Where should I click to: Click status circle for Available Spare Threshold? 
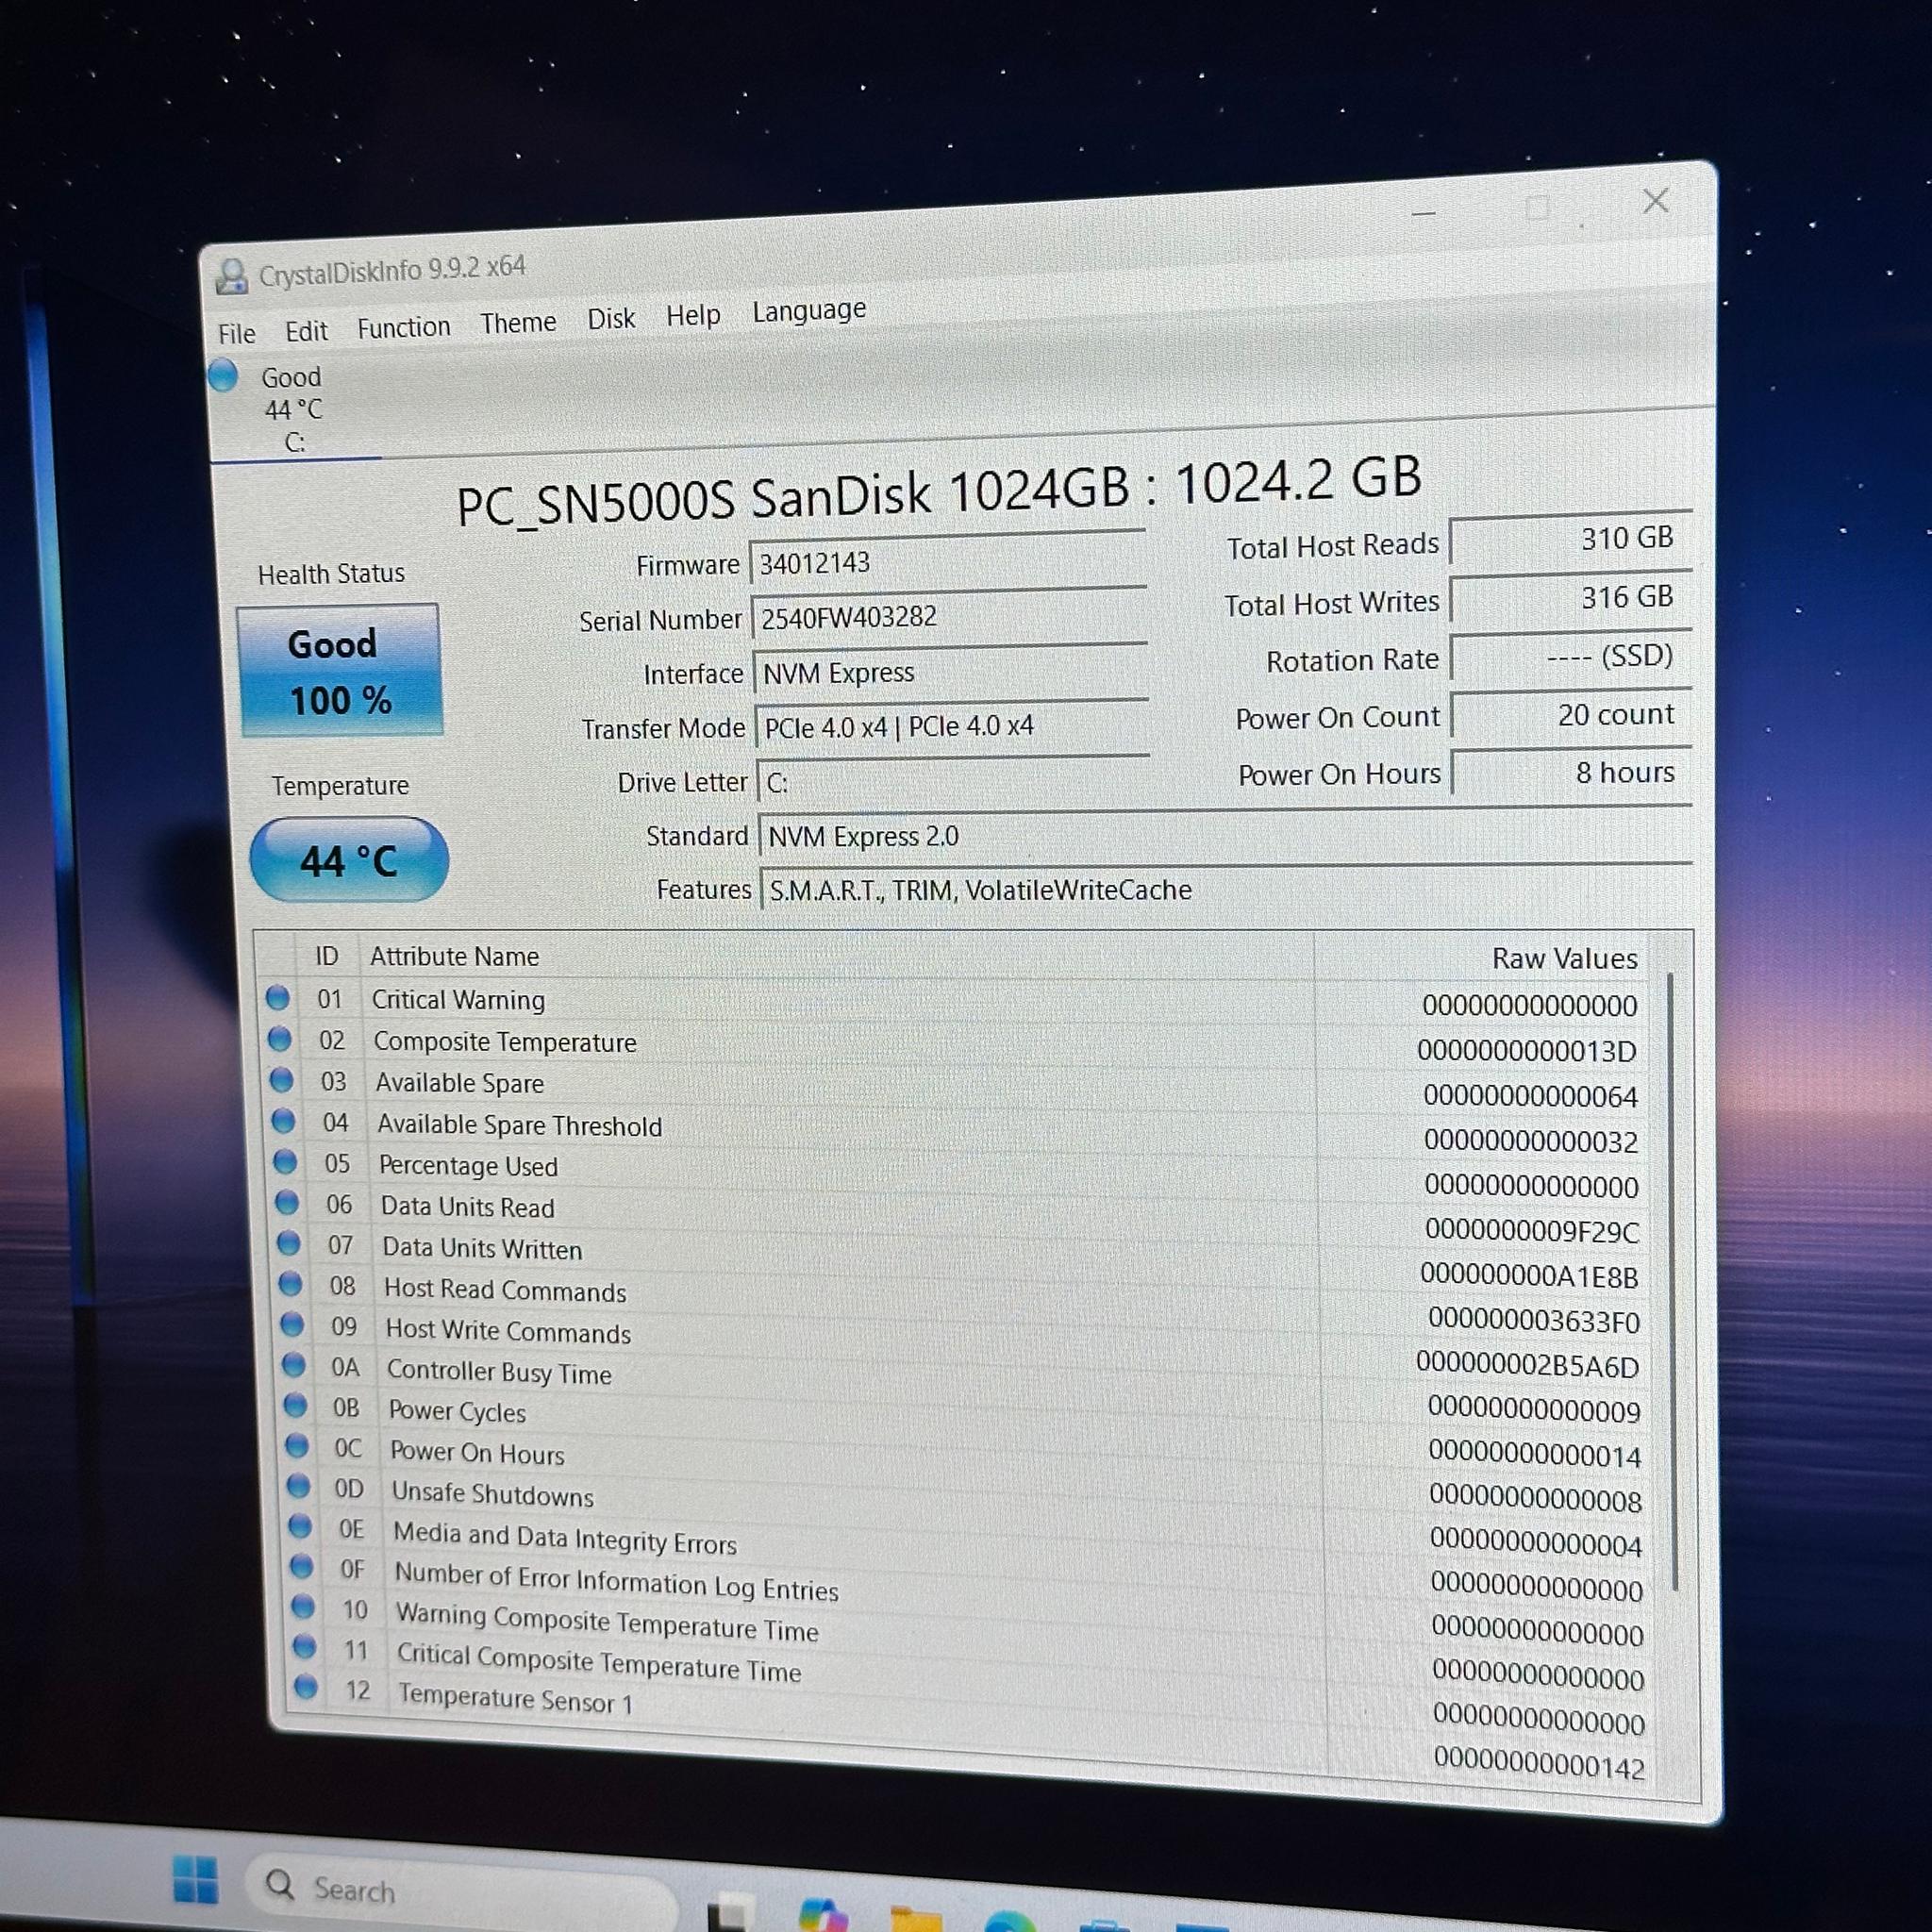[283, 1121]
